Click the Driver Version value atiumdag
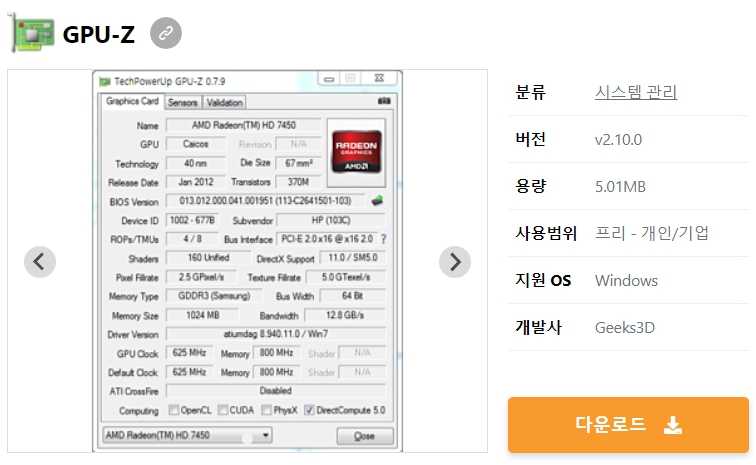The width and height of the screenshot is (756, 465). coord(276,334)
